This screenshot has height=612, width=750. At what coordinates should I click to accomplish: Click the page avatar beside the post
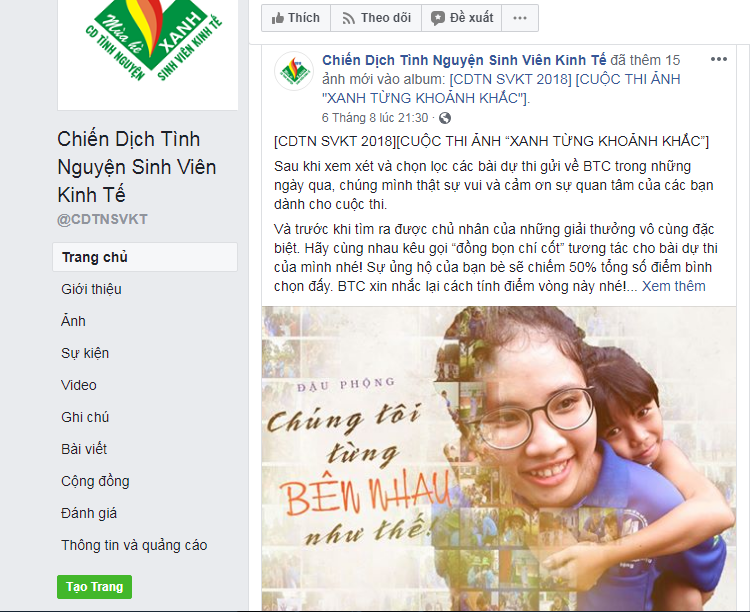coord(294,71)
